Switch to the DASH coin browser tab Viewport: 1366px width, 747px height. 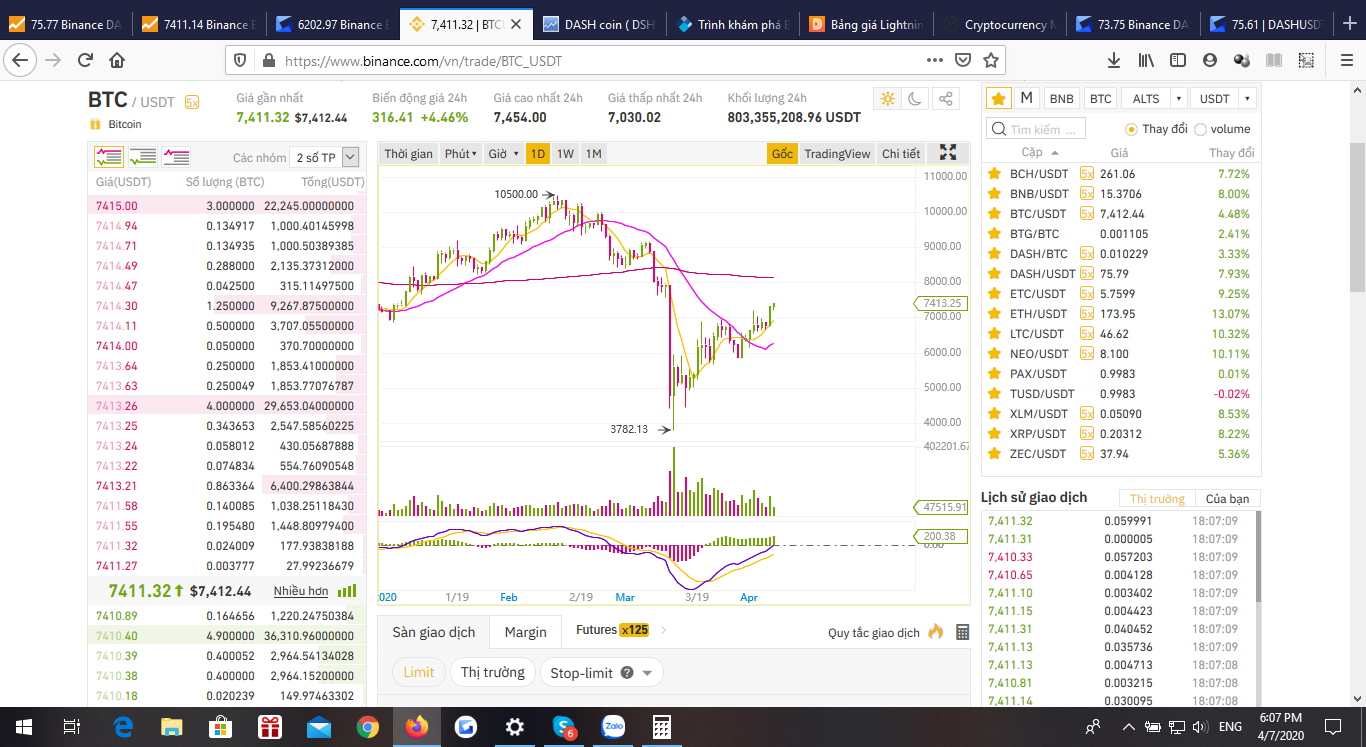(x=599, y=24)
